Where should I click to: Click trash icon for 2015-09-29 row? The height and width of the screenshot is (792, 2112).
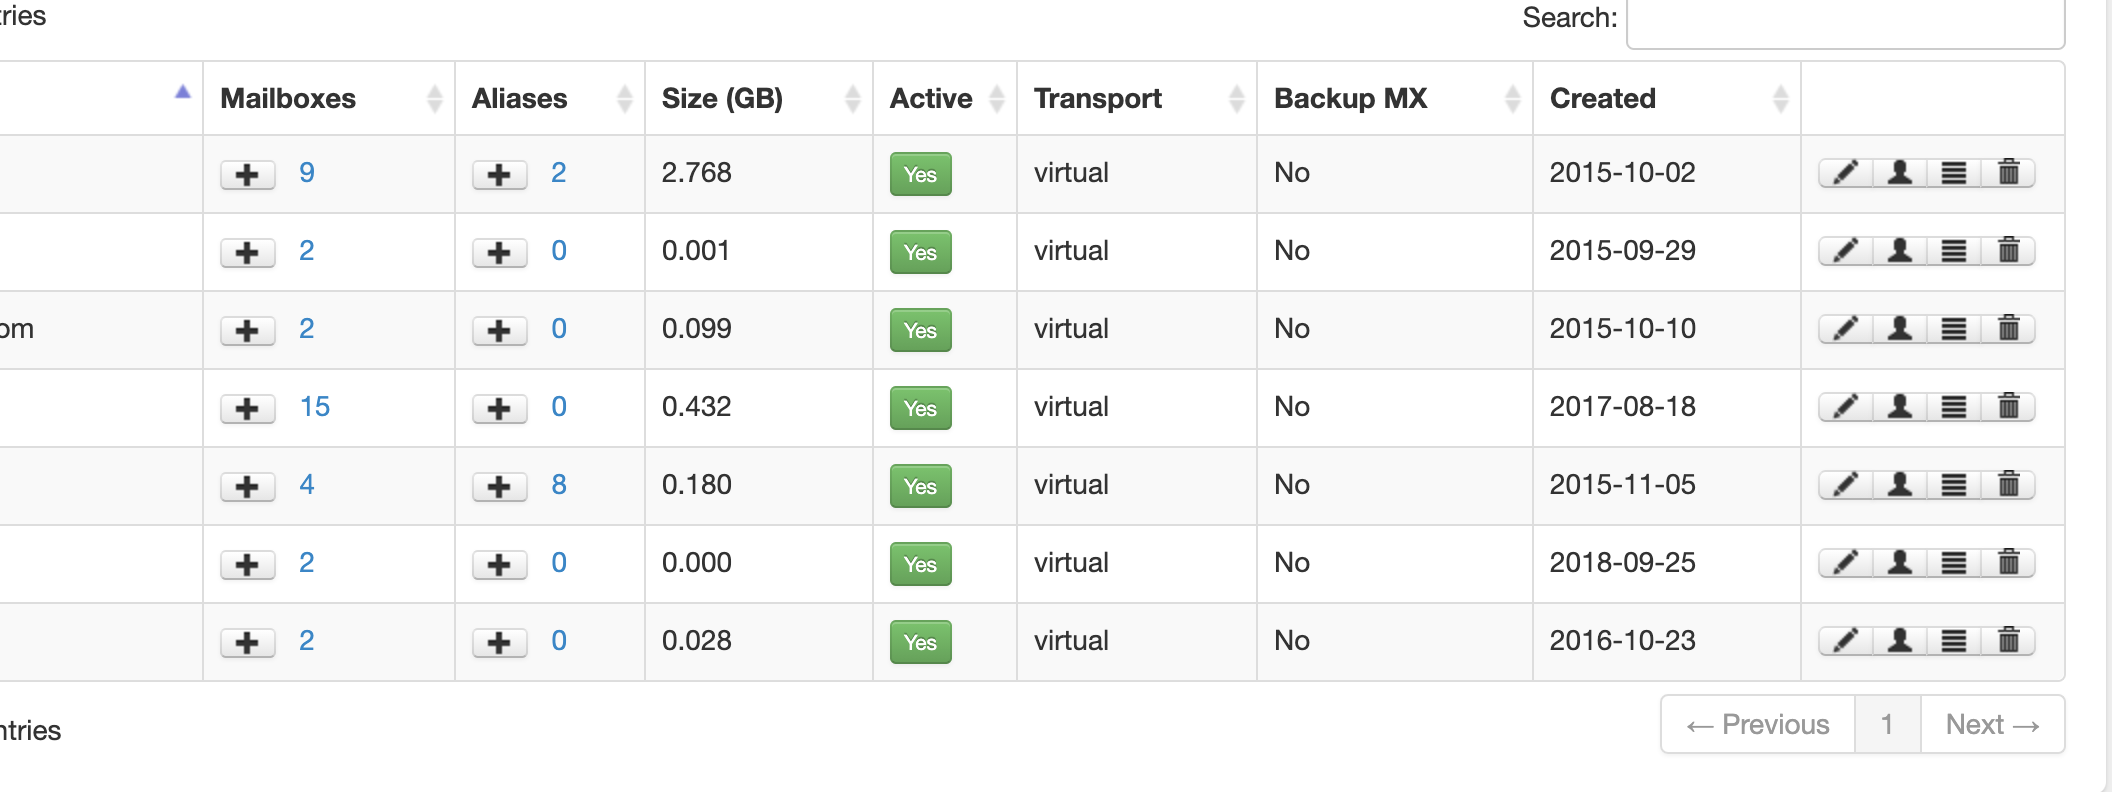coord(2008,251)
